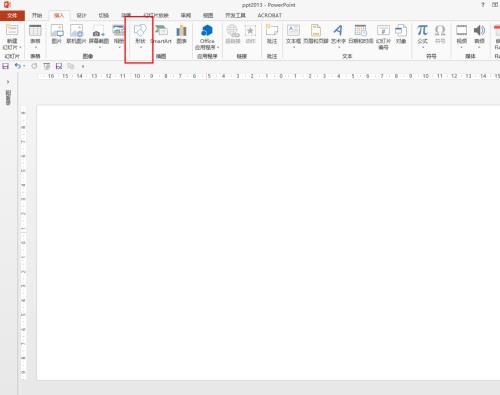Screen dimensions: 500x395
Task: Switch to the Home (开始) tab
Action: (37, 15)
